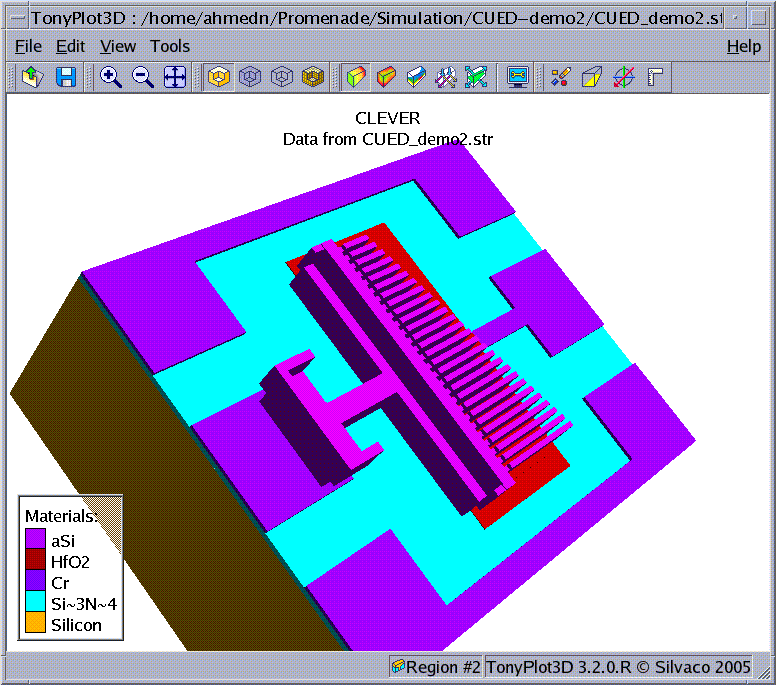Click the Si~3N~4 cyan legend swatch

tap(36, 601)
